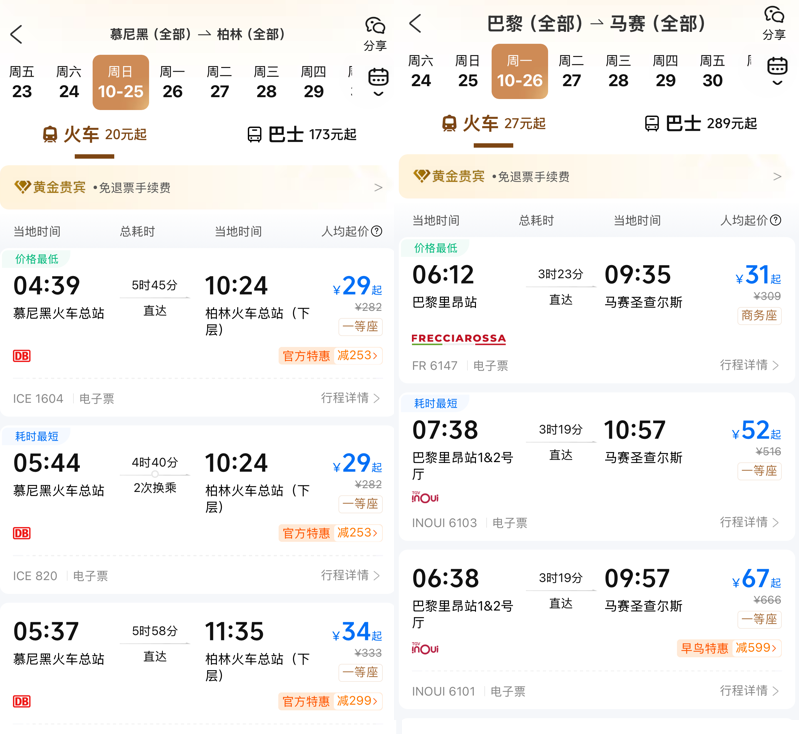799x734 pixels.
Task: Select the 05:44 departure with 2次换乘
Action: click(47, 463)
